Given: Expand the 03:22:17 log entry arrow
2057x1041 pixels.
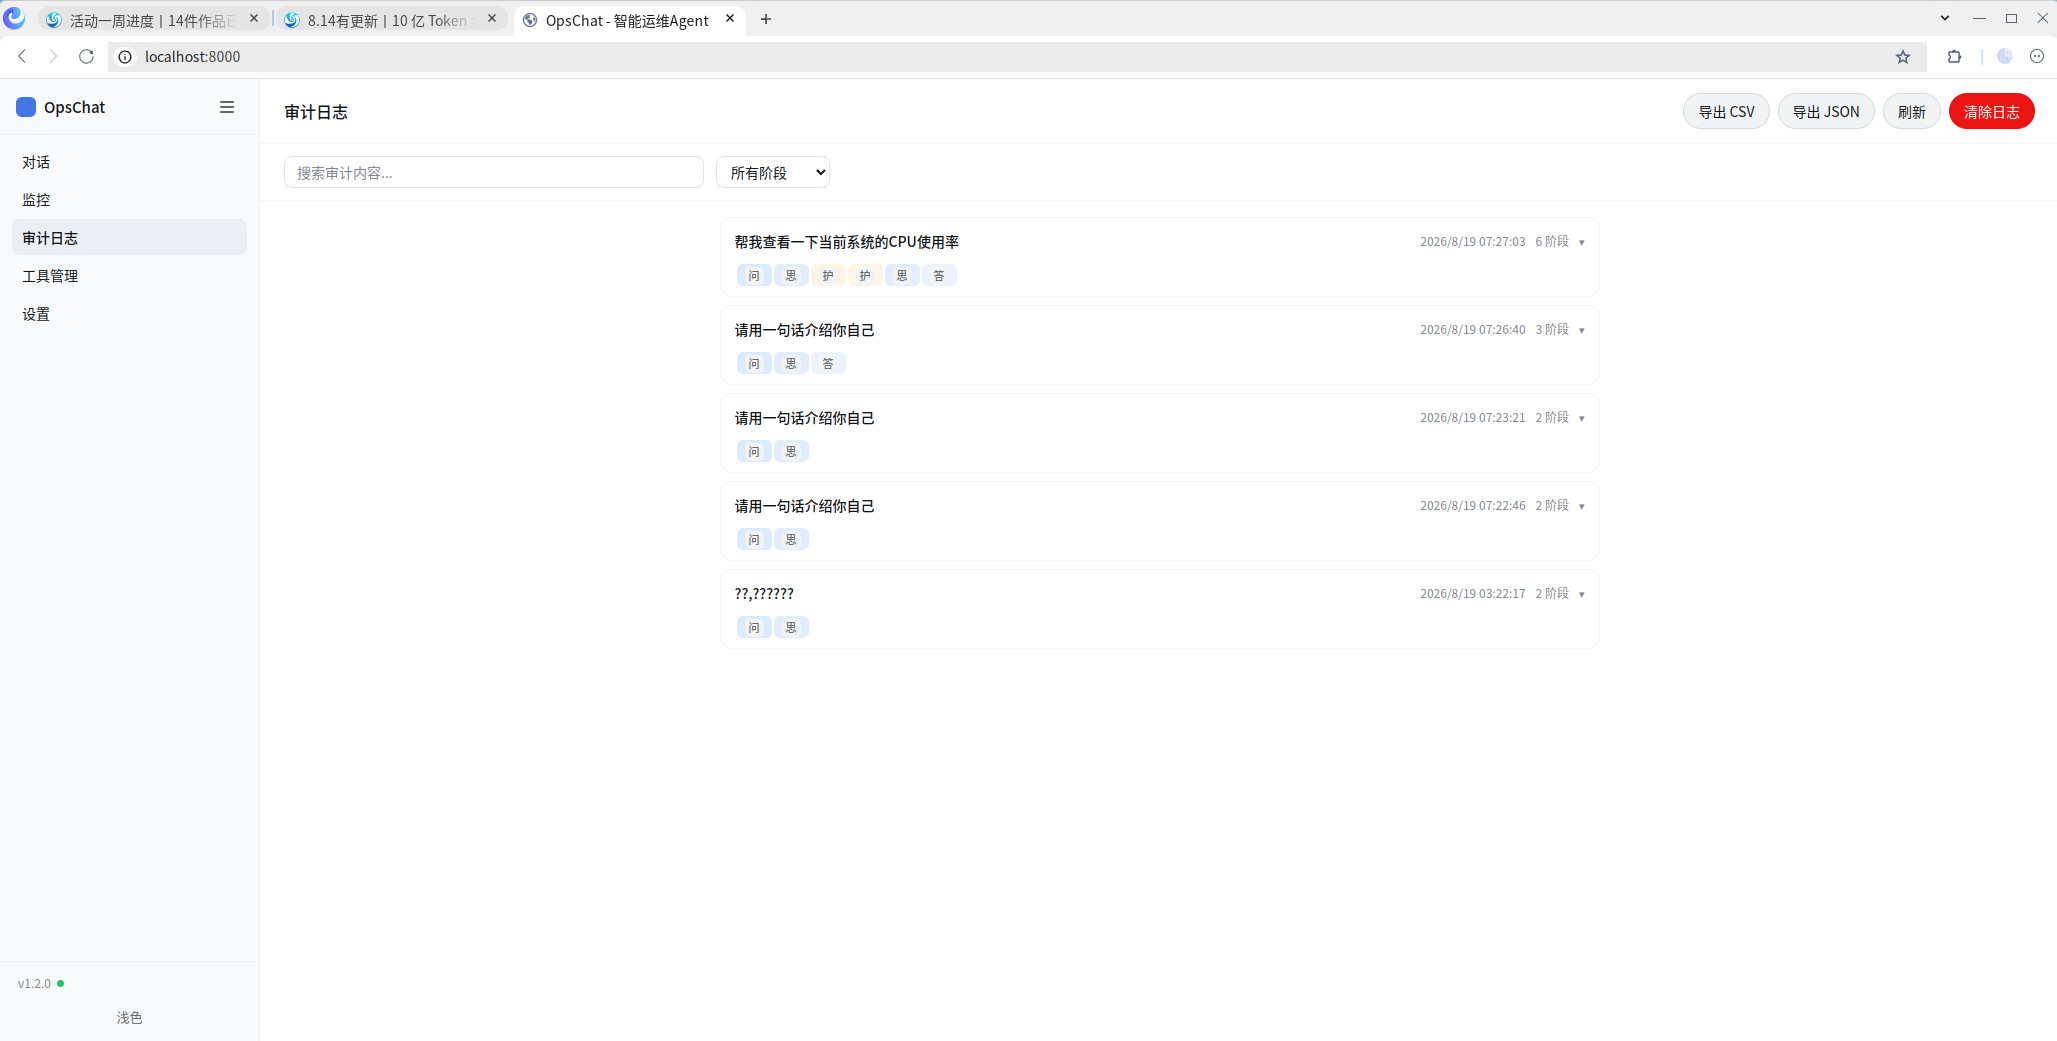Looking at the screenshot, I should click(x=1581, y=594).
